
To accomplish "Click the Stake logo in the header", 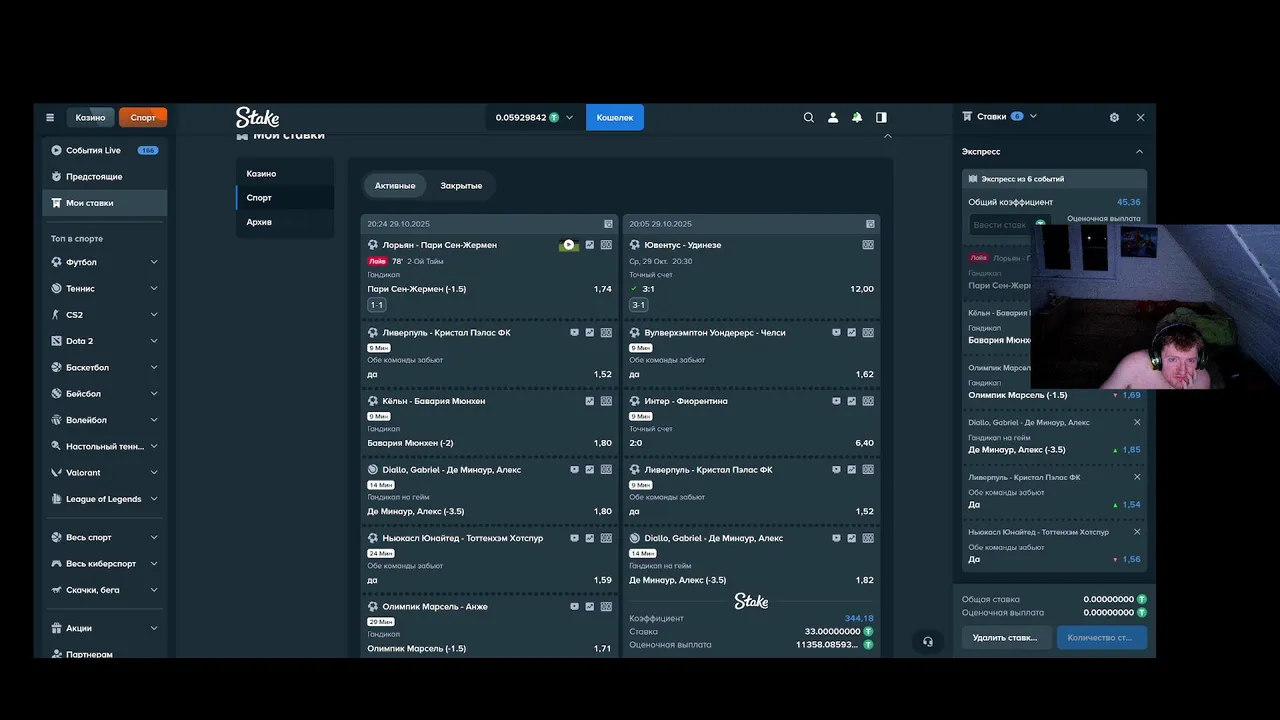I will click(x=257, y=117).
